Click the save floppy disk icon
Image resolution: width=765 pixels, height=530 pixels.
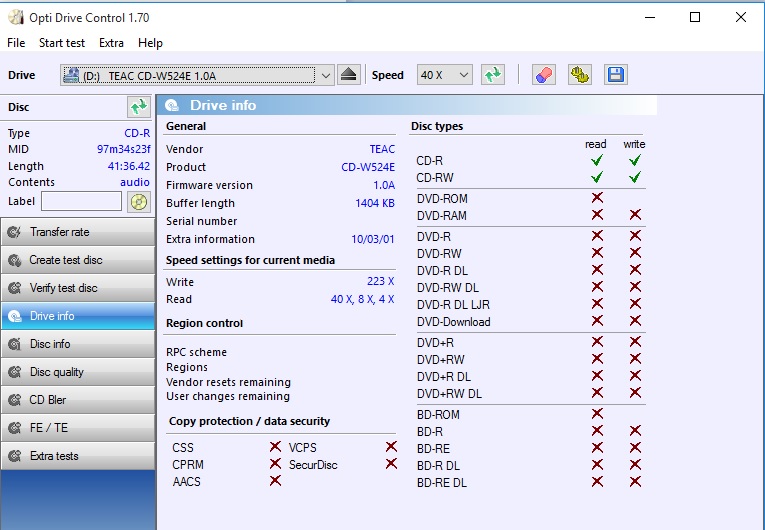pos(616,75)
